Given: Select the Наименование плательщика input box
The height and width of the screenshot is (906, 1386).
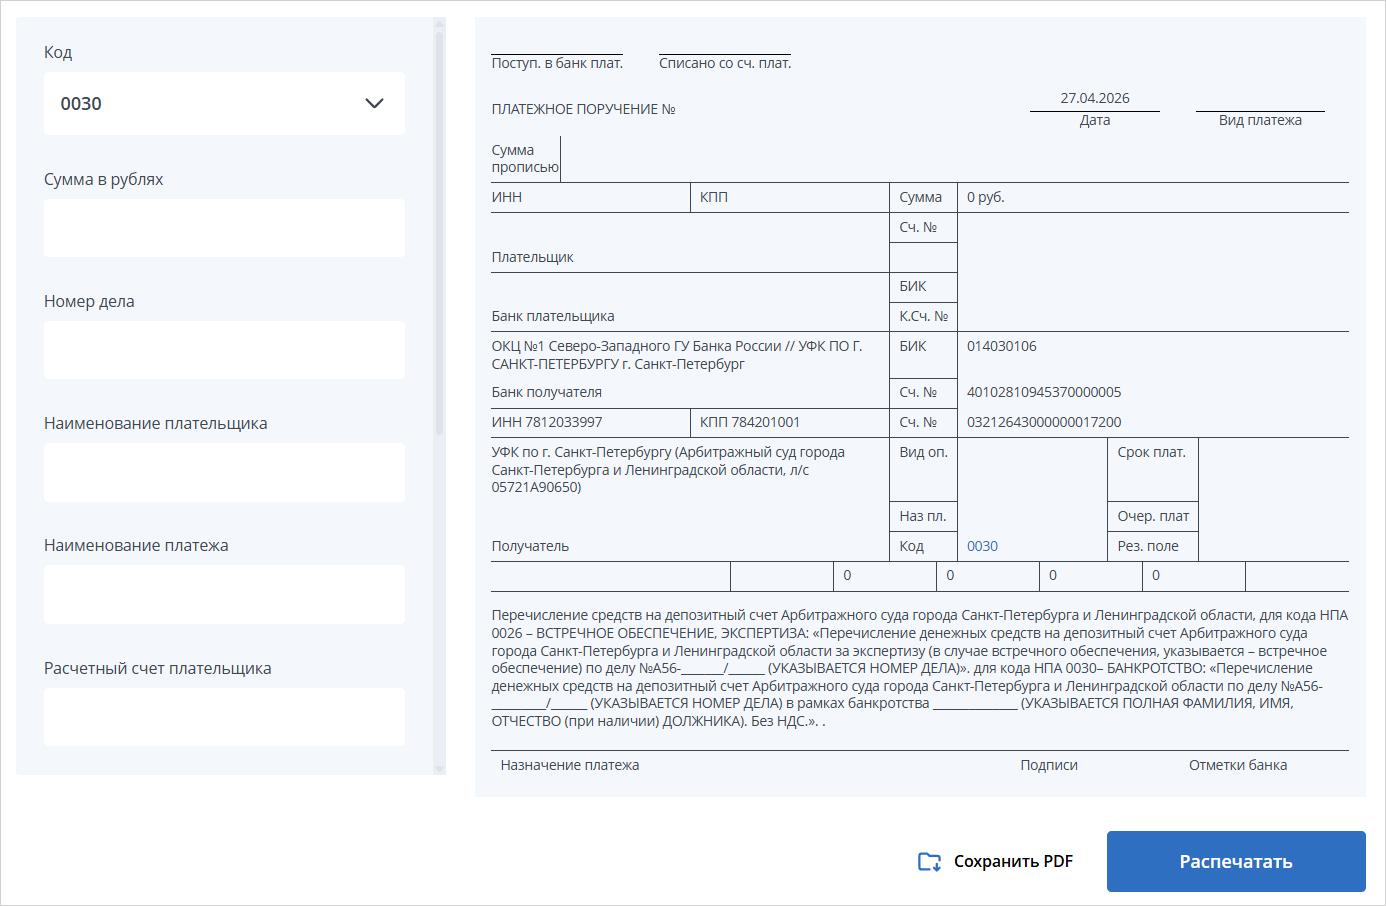Looking at the screenshot, I should 224,472.
